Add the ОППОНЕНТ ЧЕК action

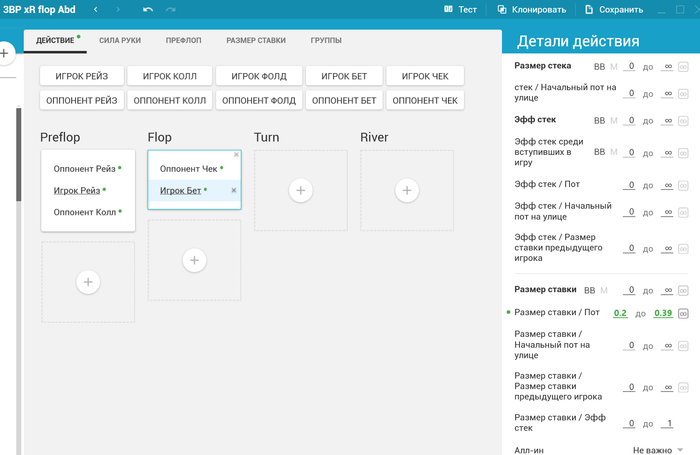[x=425, y=100]
